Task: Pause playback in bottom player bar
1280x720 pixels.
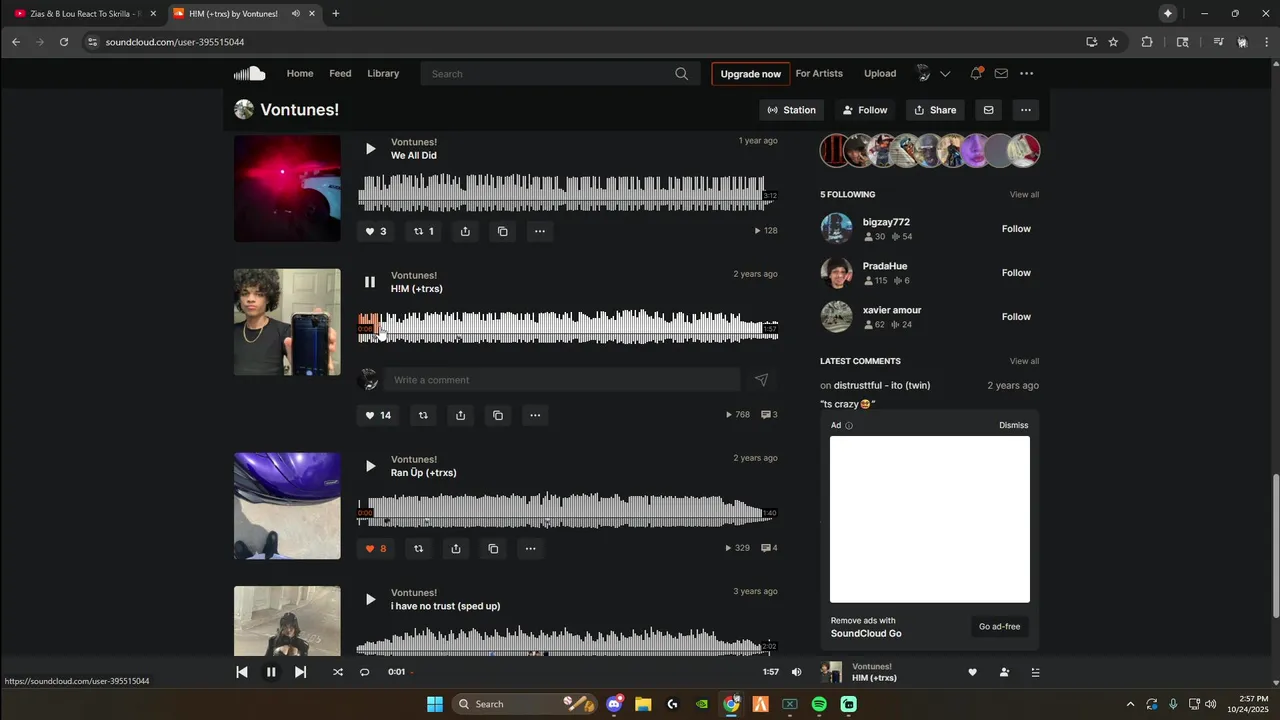Action: 270,672
